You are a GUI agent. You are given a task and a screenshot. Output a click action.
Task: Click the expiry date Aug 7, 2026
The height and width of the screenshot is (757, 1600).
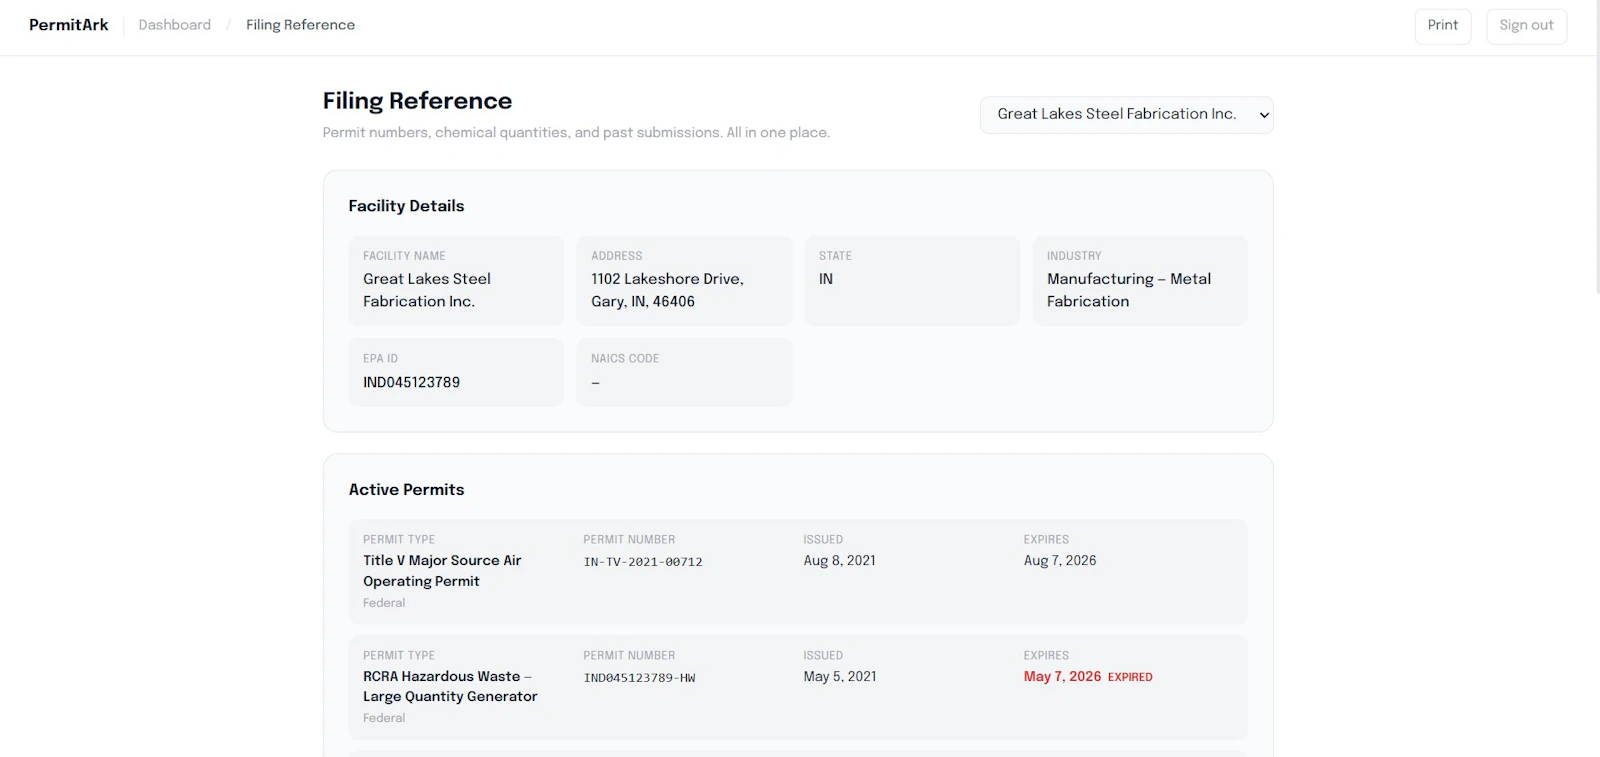pyautogui.click(x=1060, y=561)
